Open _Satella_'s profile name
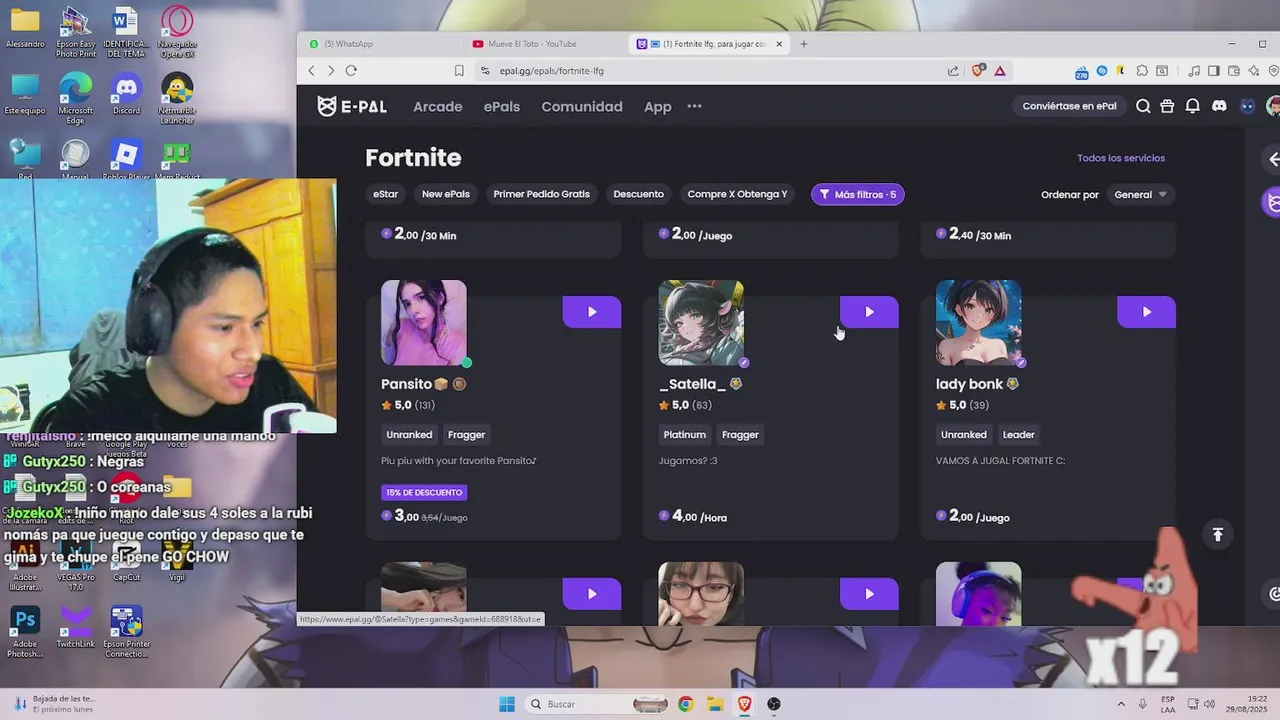Screen dimensions: 1280x720 point(692,384)
